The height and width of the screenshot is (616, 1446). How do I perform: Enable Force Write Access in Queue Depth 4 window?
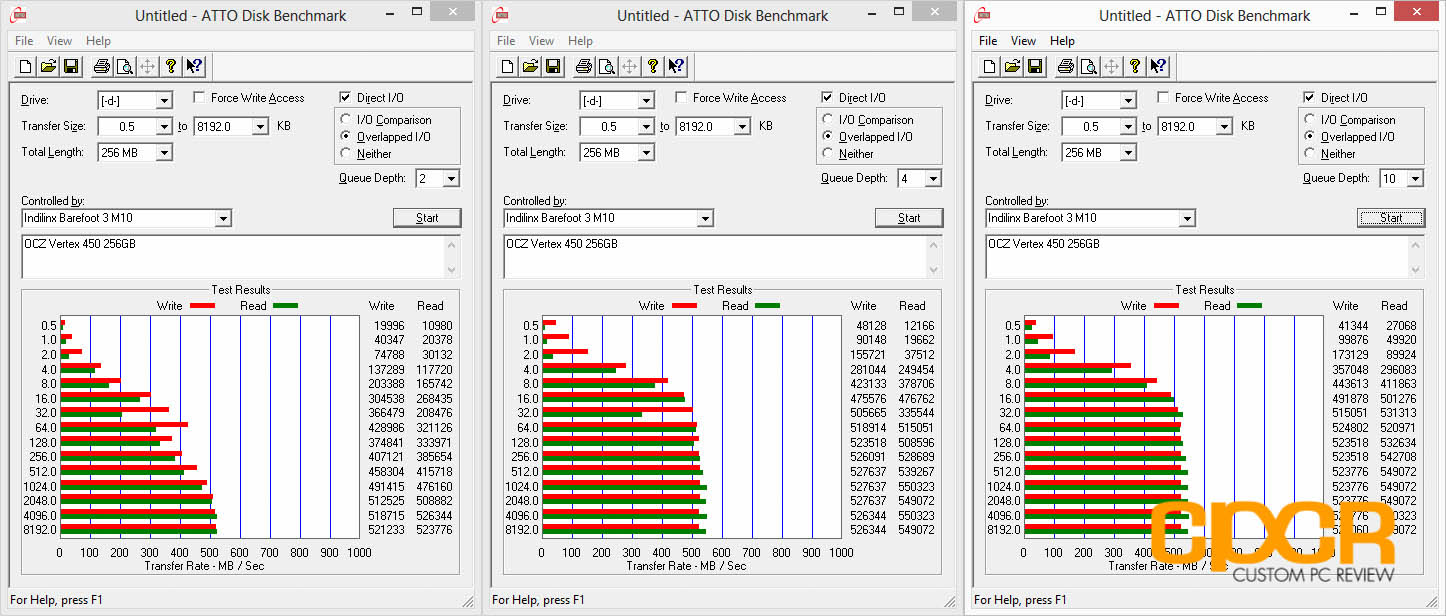[681, 98]
